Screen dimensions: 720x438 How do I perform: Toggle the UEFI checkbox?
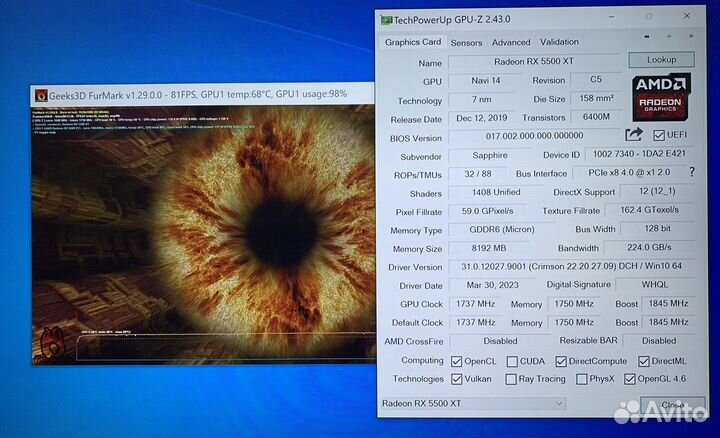[659, 135]
